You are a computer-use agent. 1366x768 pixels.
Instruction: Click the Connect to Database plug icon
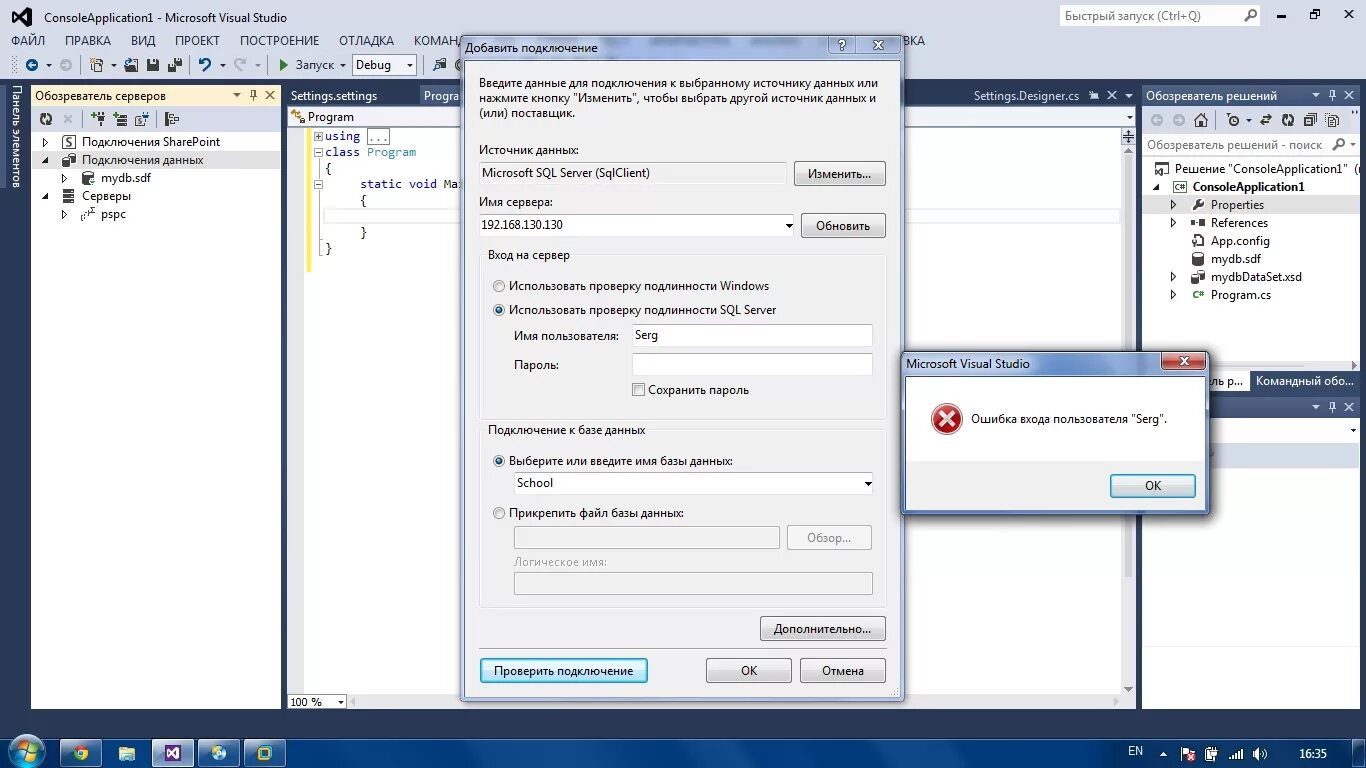98,119
